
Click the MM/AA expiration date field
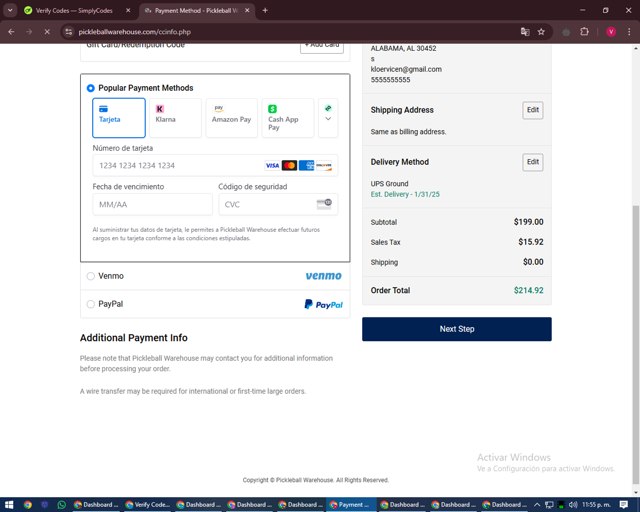pyautogui.click(x=152, y=204)
